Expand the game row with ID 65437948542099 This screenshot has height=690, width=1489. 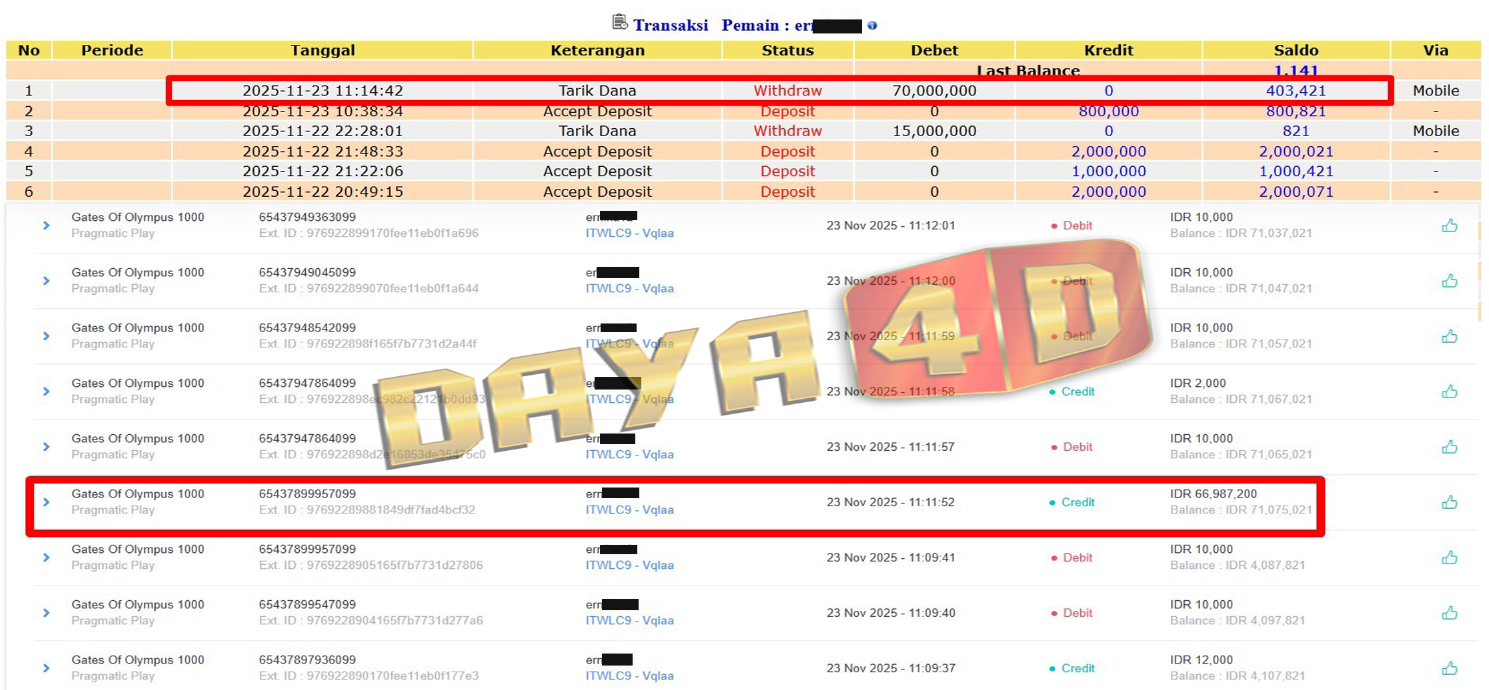tap(46, 336)
